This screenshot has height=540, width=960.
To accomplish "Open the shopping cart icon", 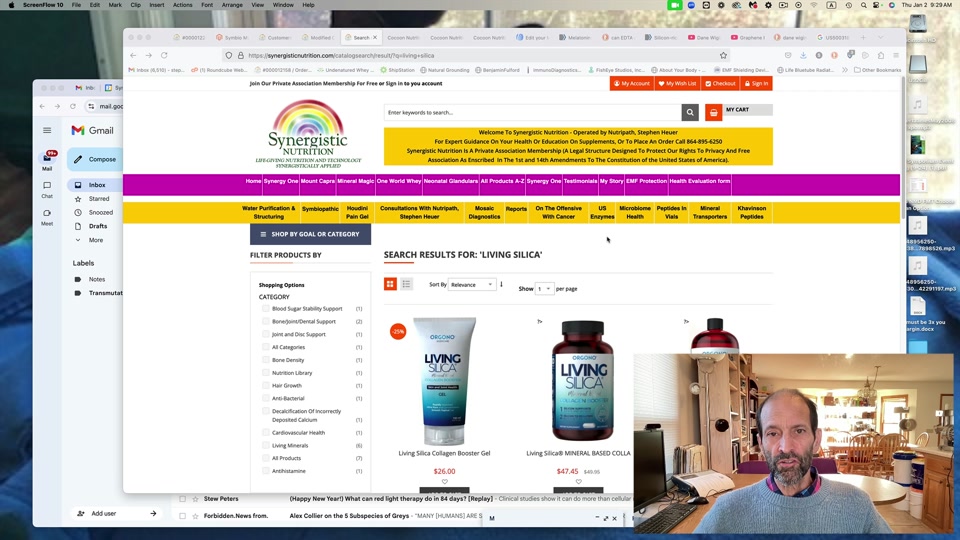I will point(713,113).
